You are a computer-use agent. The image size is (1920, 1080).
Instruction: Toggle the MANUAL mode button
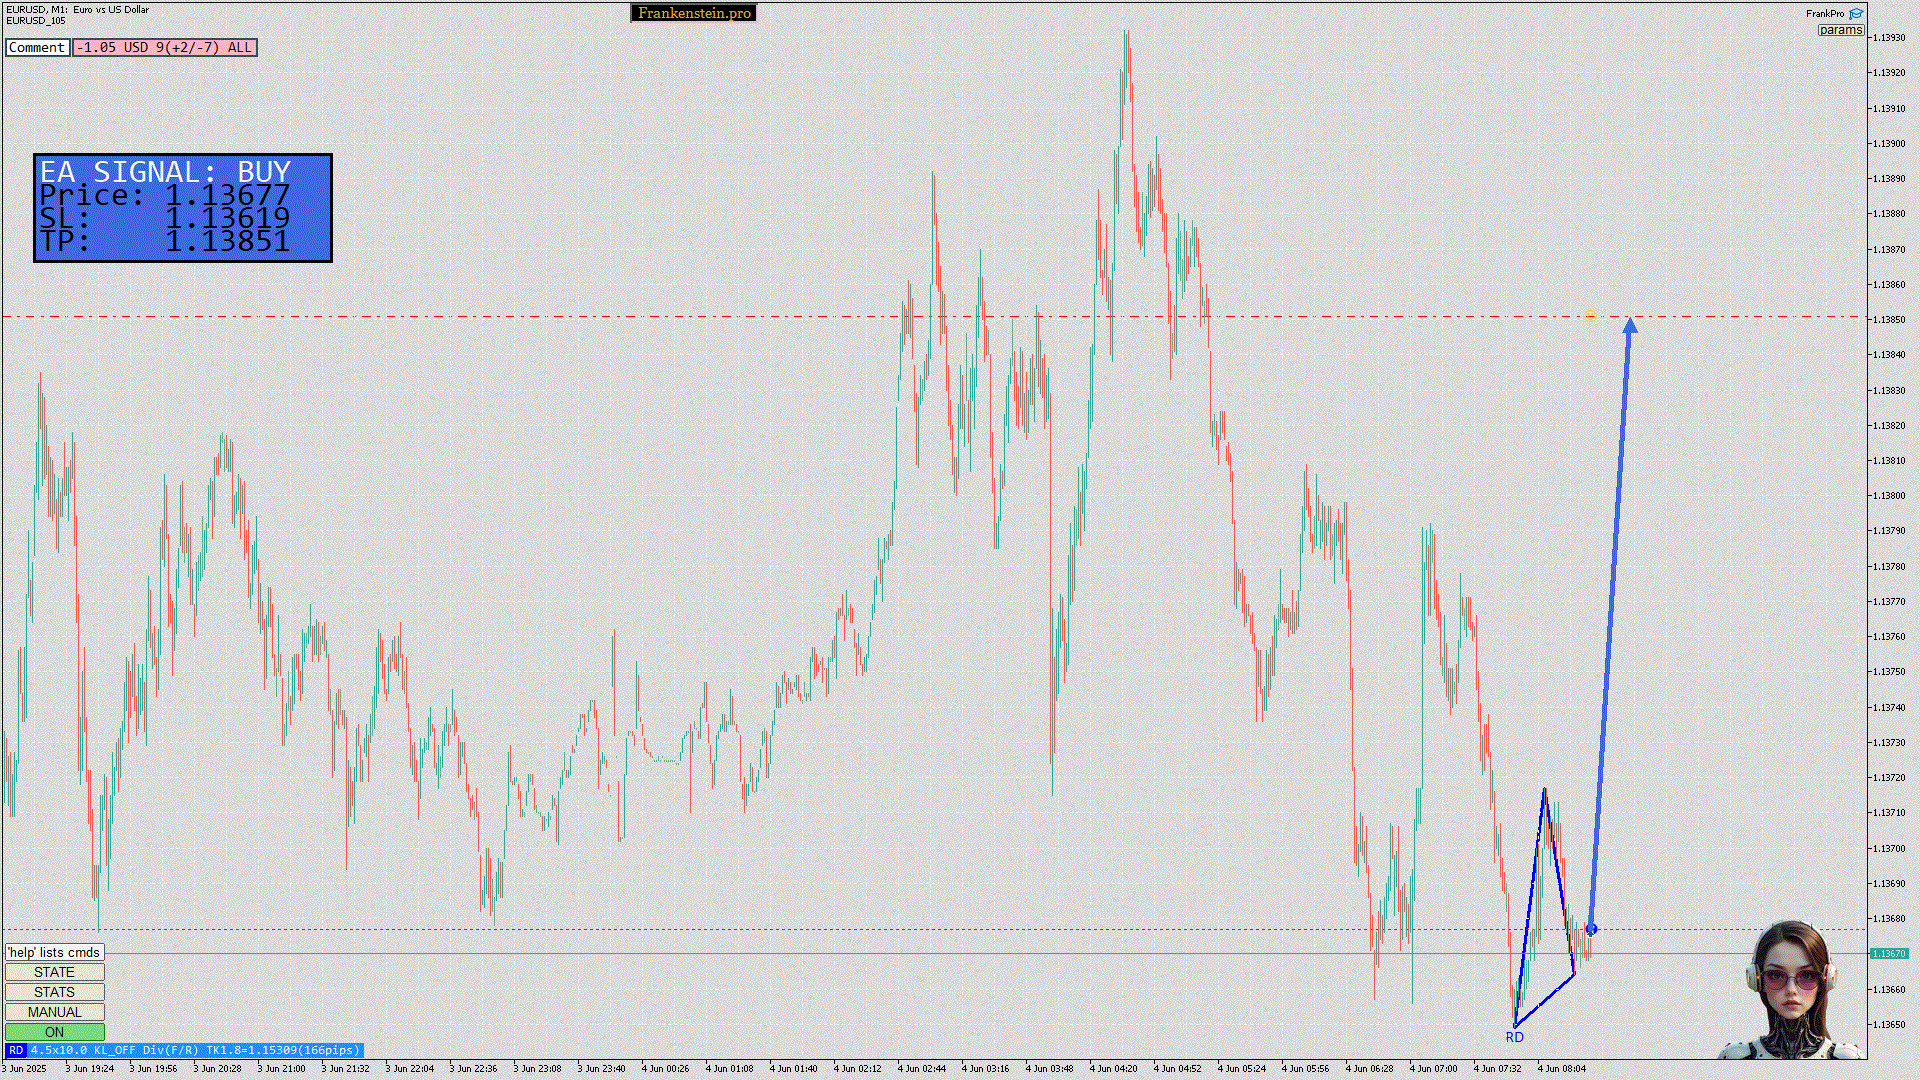pos(54,1012)
